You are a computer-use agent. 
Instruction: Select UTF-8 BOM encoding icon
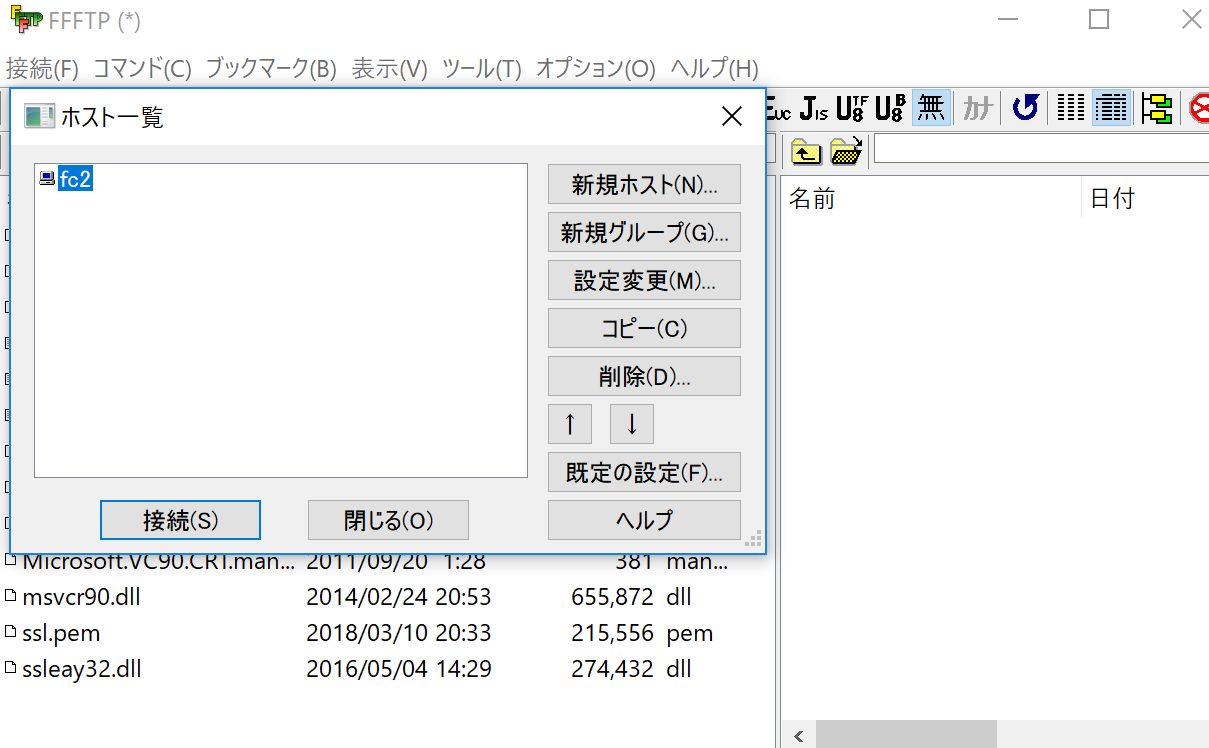890,108
